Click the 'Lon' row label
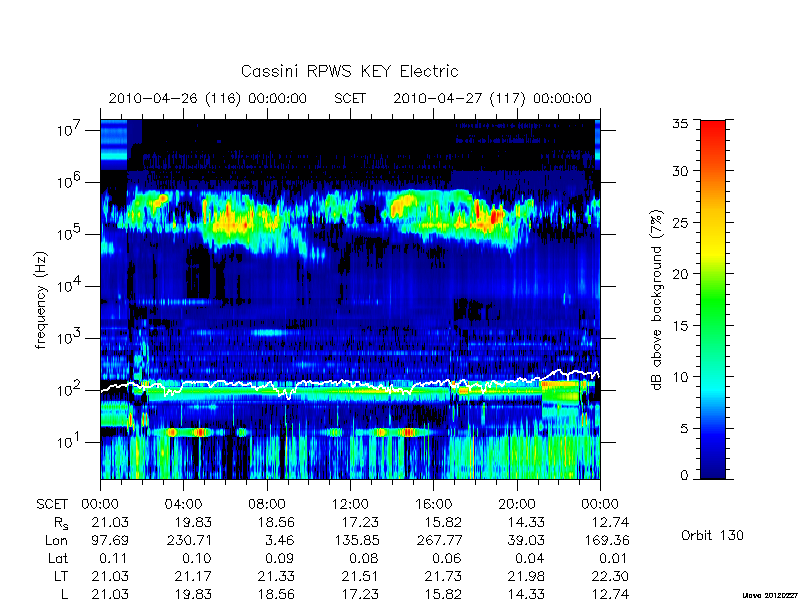Screen dimensions: 800x600 coord(56,540)
